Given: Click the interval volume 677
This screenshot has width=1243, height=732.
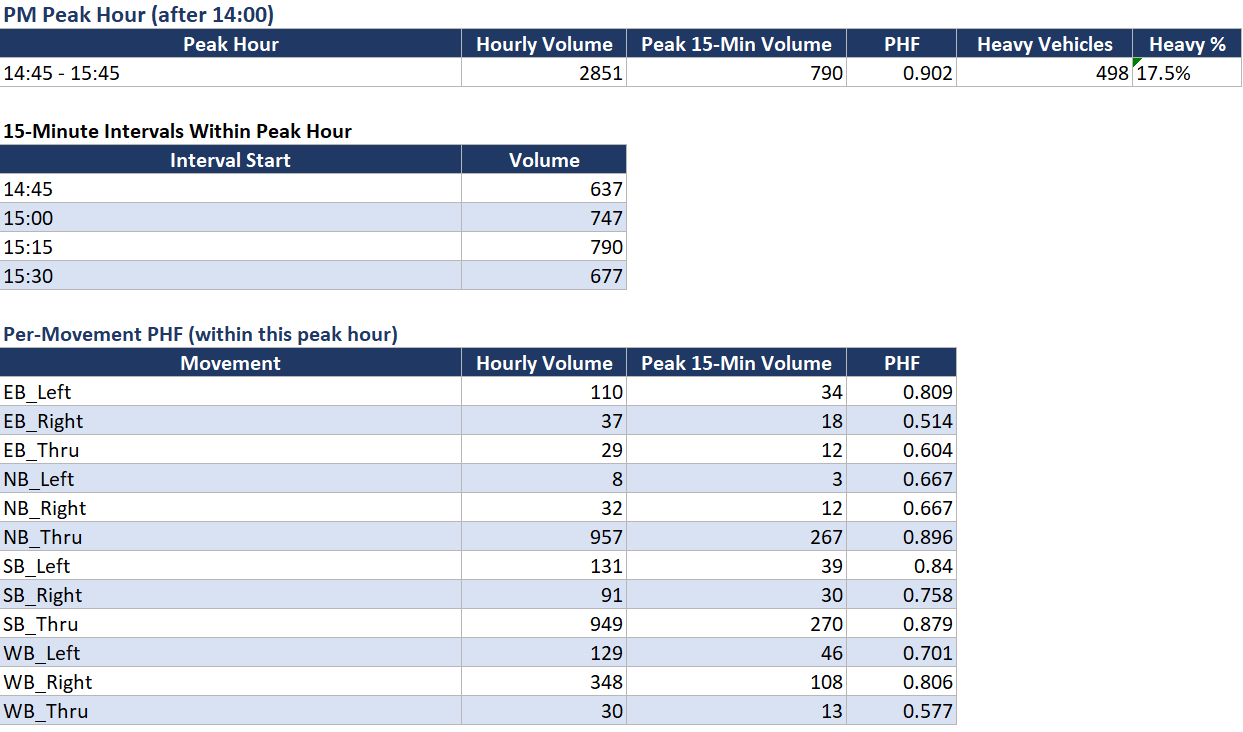Looking at the screenshot, I should (544, 276).
